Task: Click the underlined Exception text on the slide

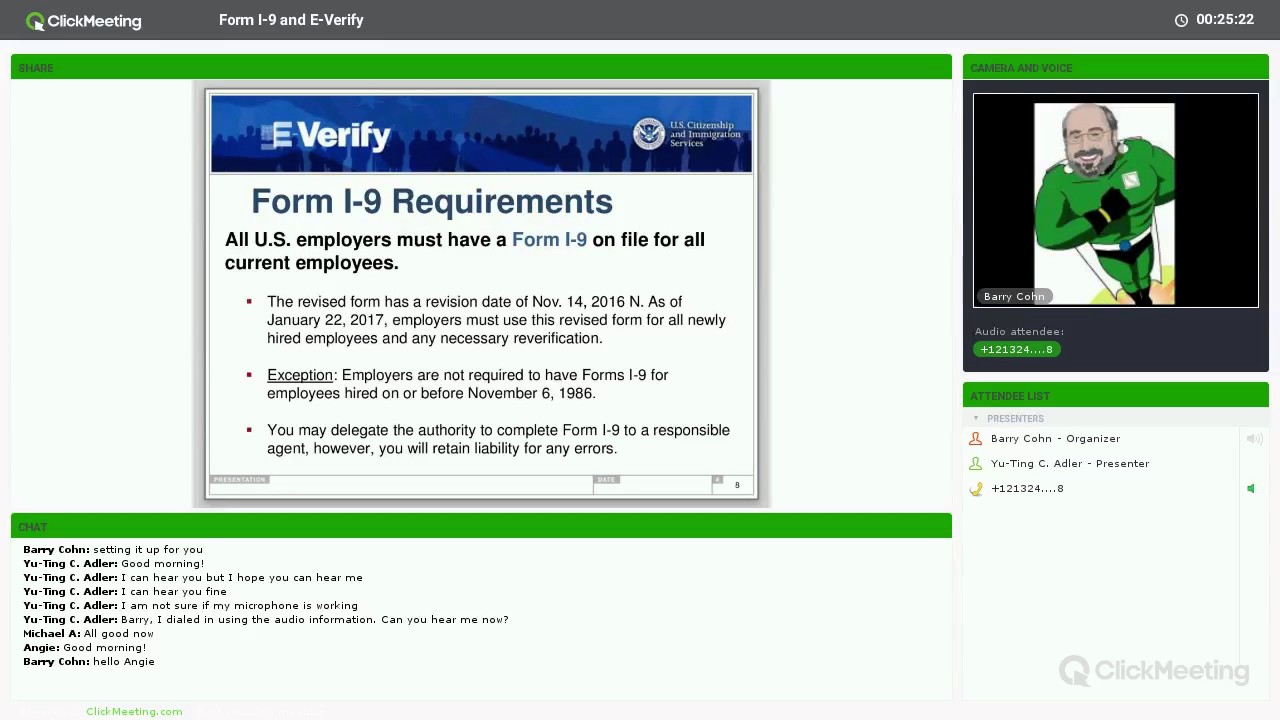Action: 300,375
